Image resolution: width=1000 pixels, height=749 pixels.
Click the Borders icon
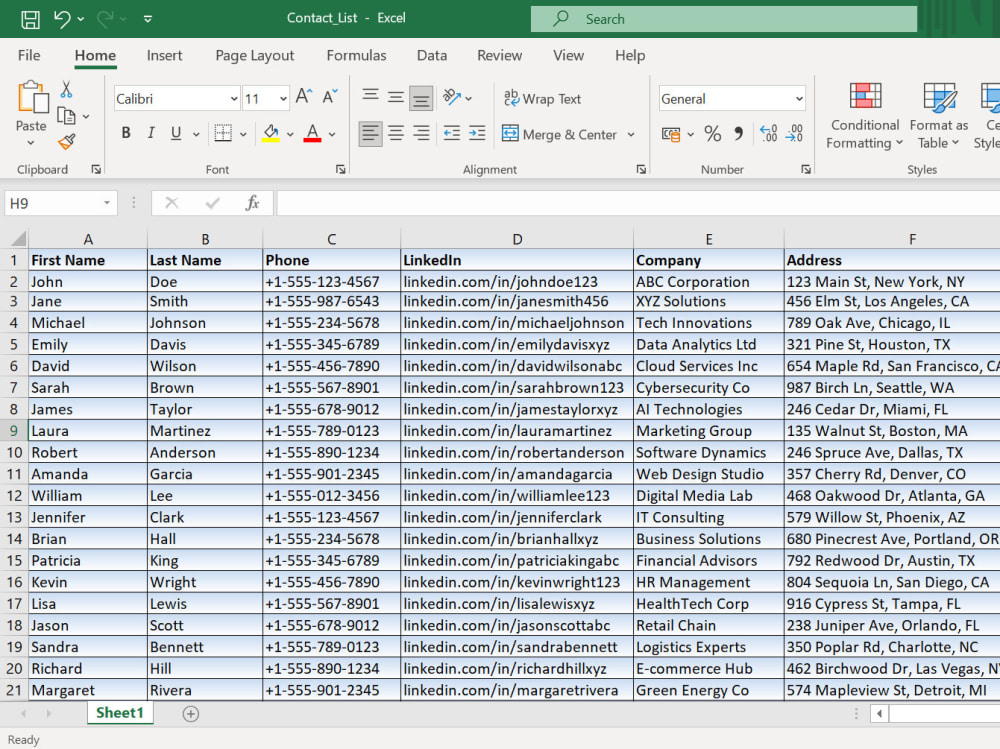click(223, 133)
